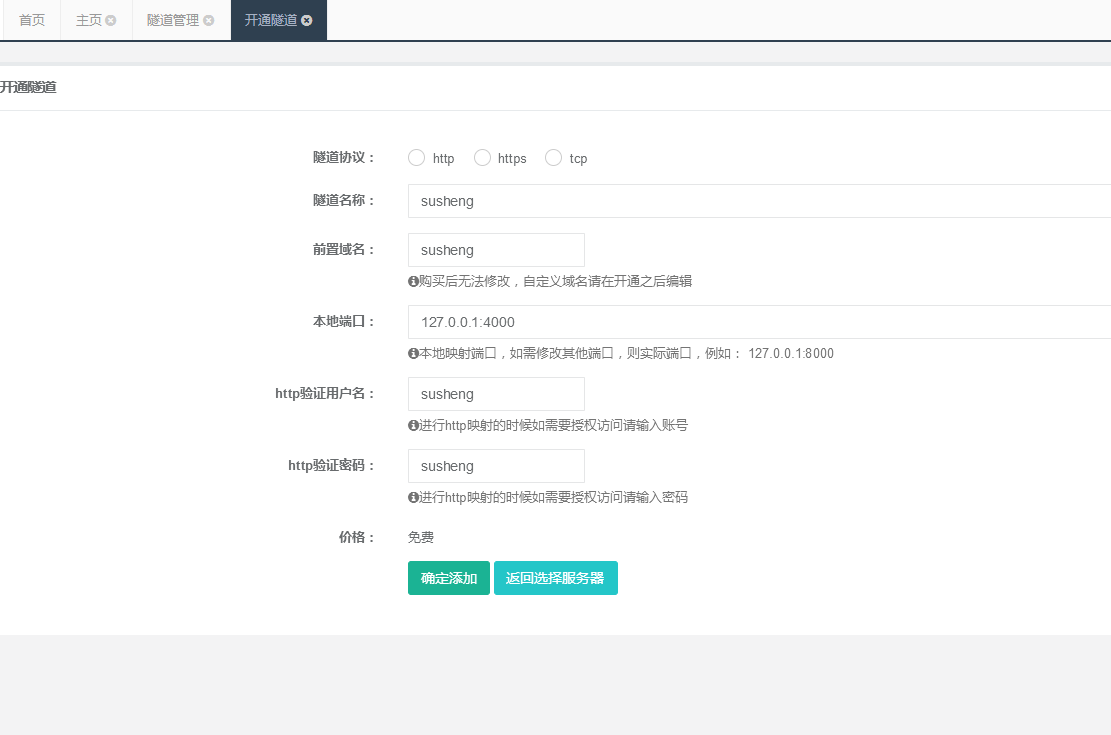The width and height of the screenshot is (1111, 735).
Task: Close the 开通隧道 tab
Action: [x=306, y=21]
